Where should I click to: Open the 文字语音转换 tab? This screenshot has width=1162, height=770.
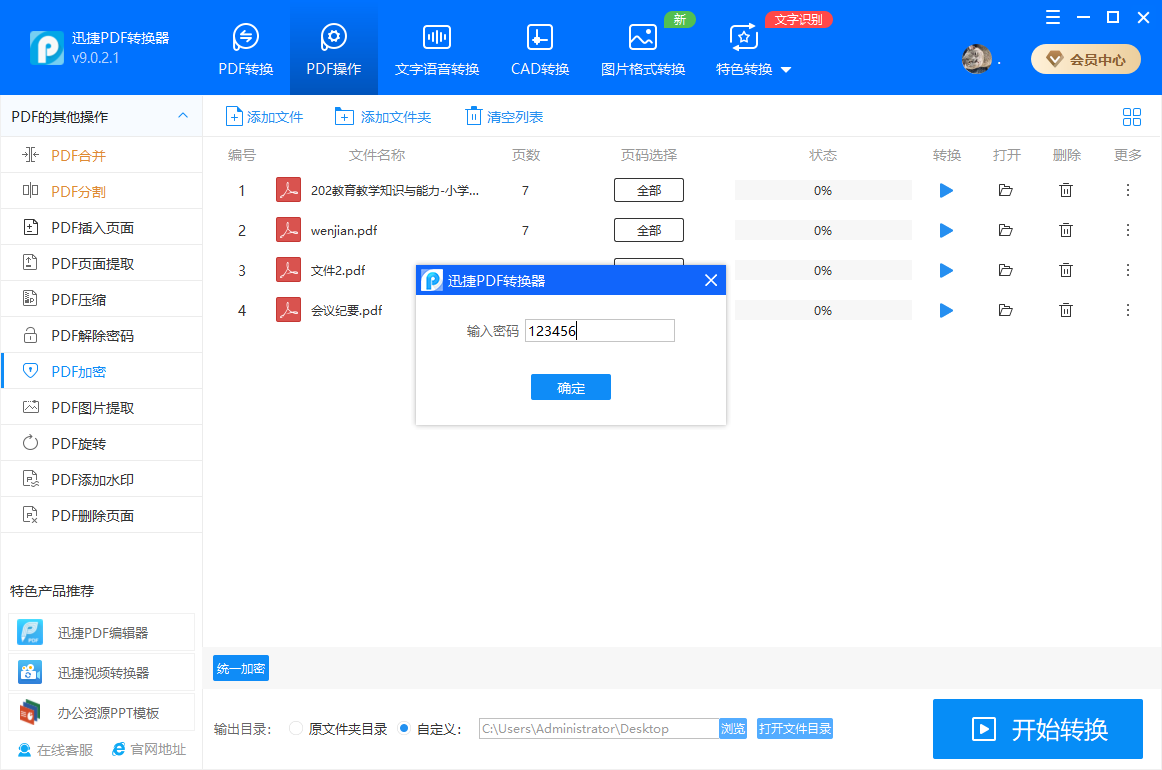point(436,50)
